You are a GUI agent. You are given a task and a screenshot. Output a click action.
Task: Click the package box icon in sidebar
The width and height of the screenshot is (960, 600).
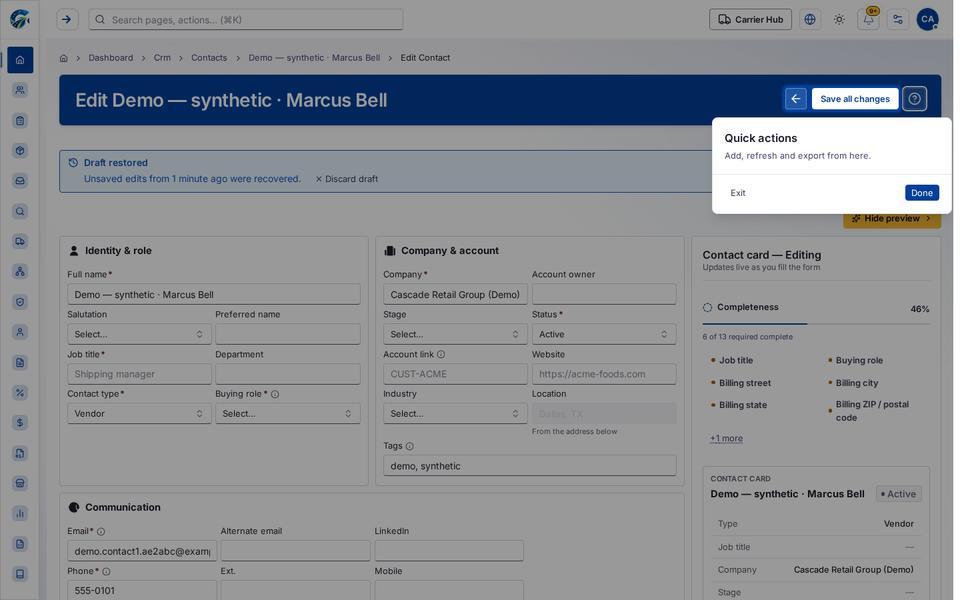pyautogui.click(x=20, y=151)
